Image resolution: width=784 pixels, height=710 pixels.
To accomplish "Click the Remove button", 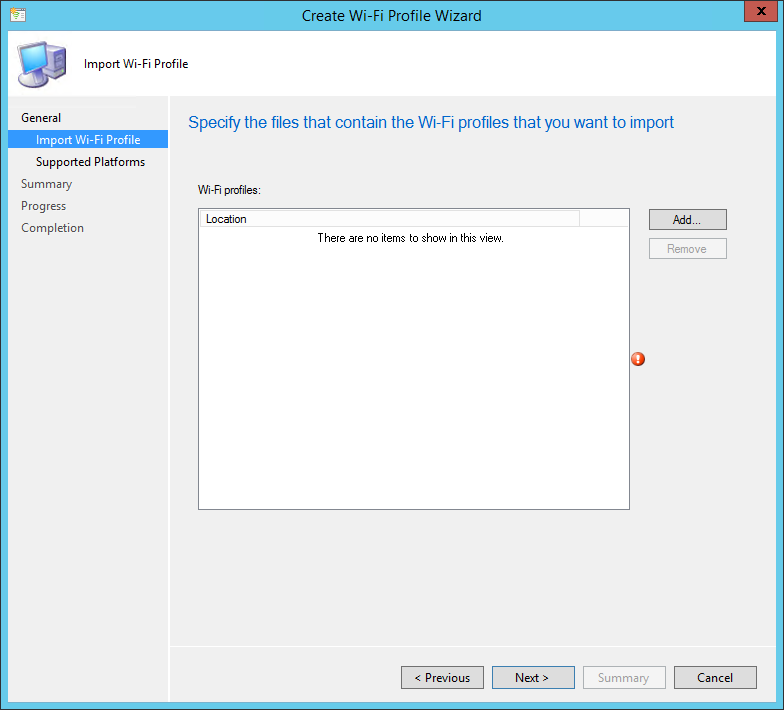I will (x=687, y=249).
